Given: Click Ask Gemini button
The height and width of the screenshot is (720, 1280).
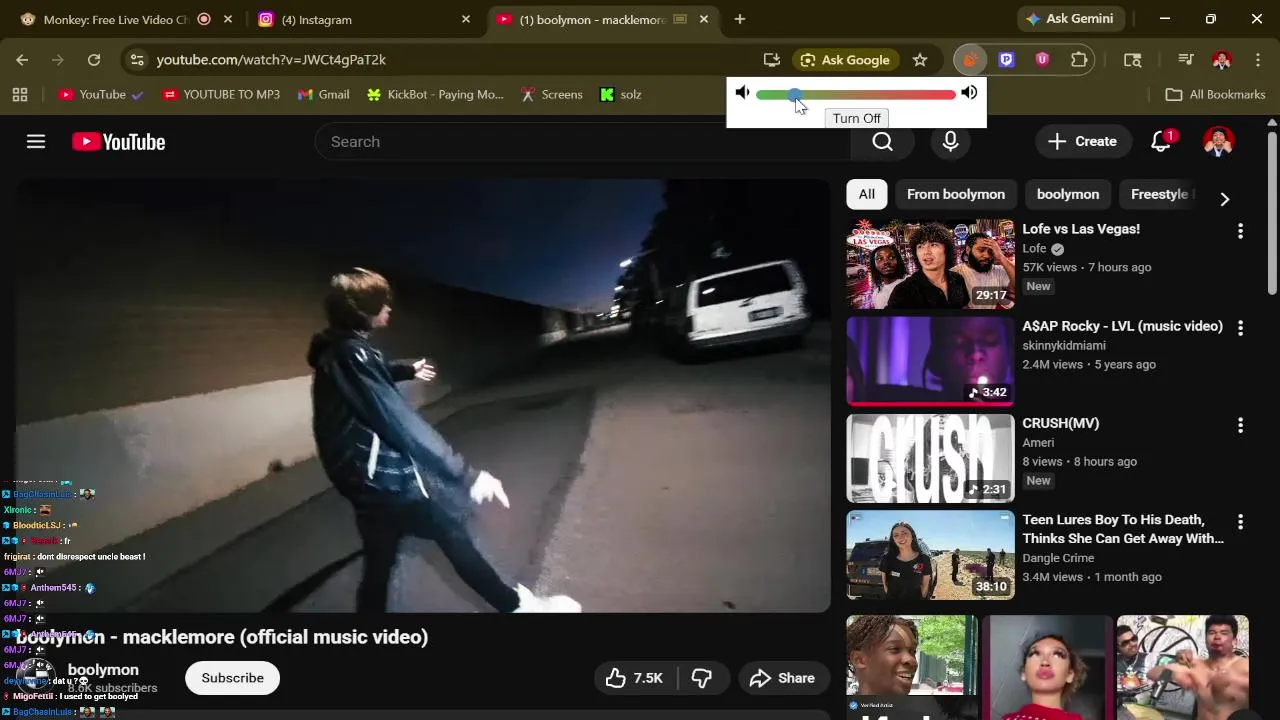Looking at the screenshot, I should pos(1072,19).
